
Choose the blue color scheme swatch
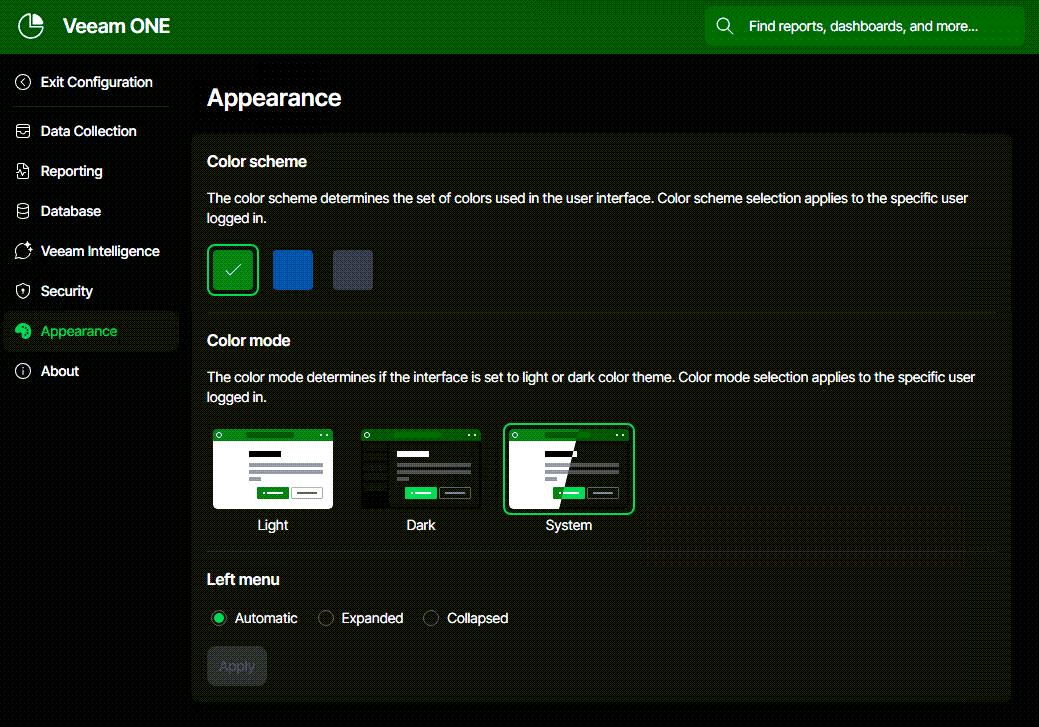(x=293, y=270)
